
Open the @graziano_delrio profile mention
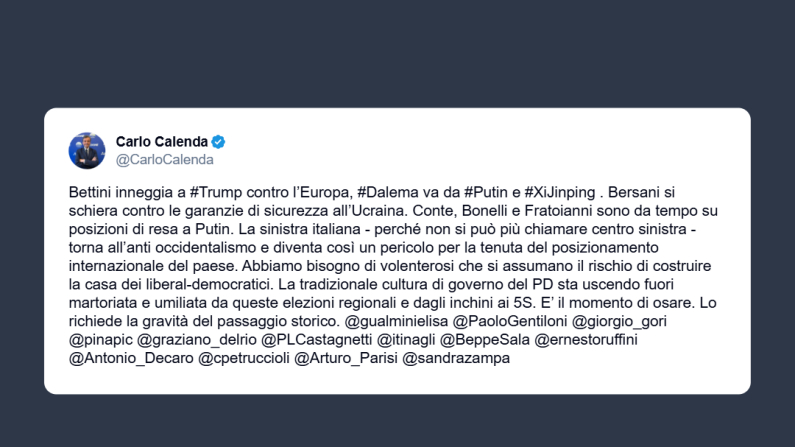click(194, 339)
